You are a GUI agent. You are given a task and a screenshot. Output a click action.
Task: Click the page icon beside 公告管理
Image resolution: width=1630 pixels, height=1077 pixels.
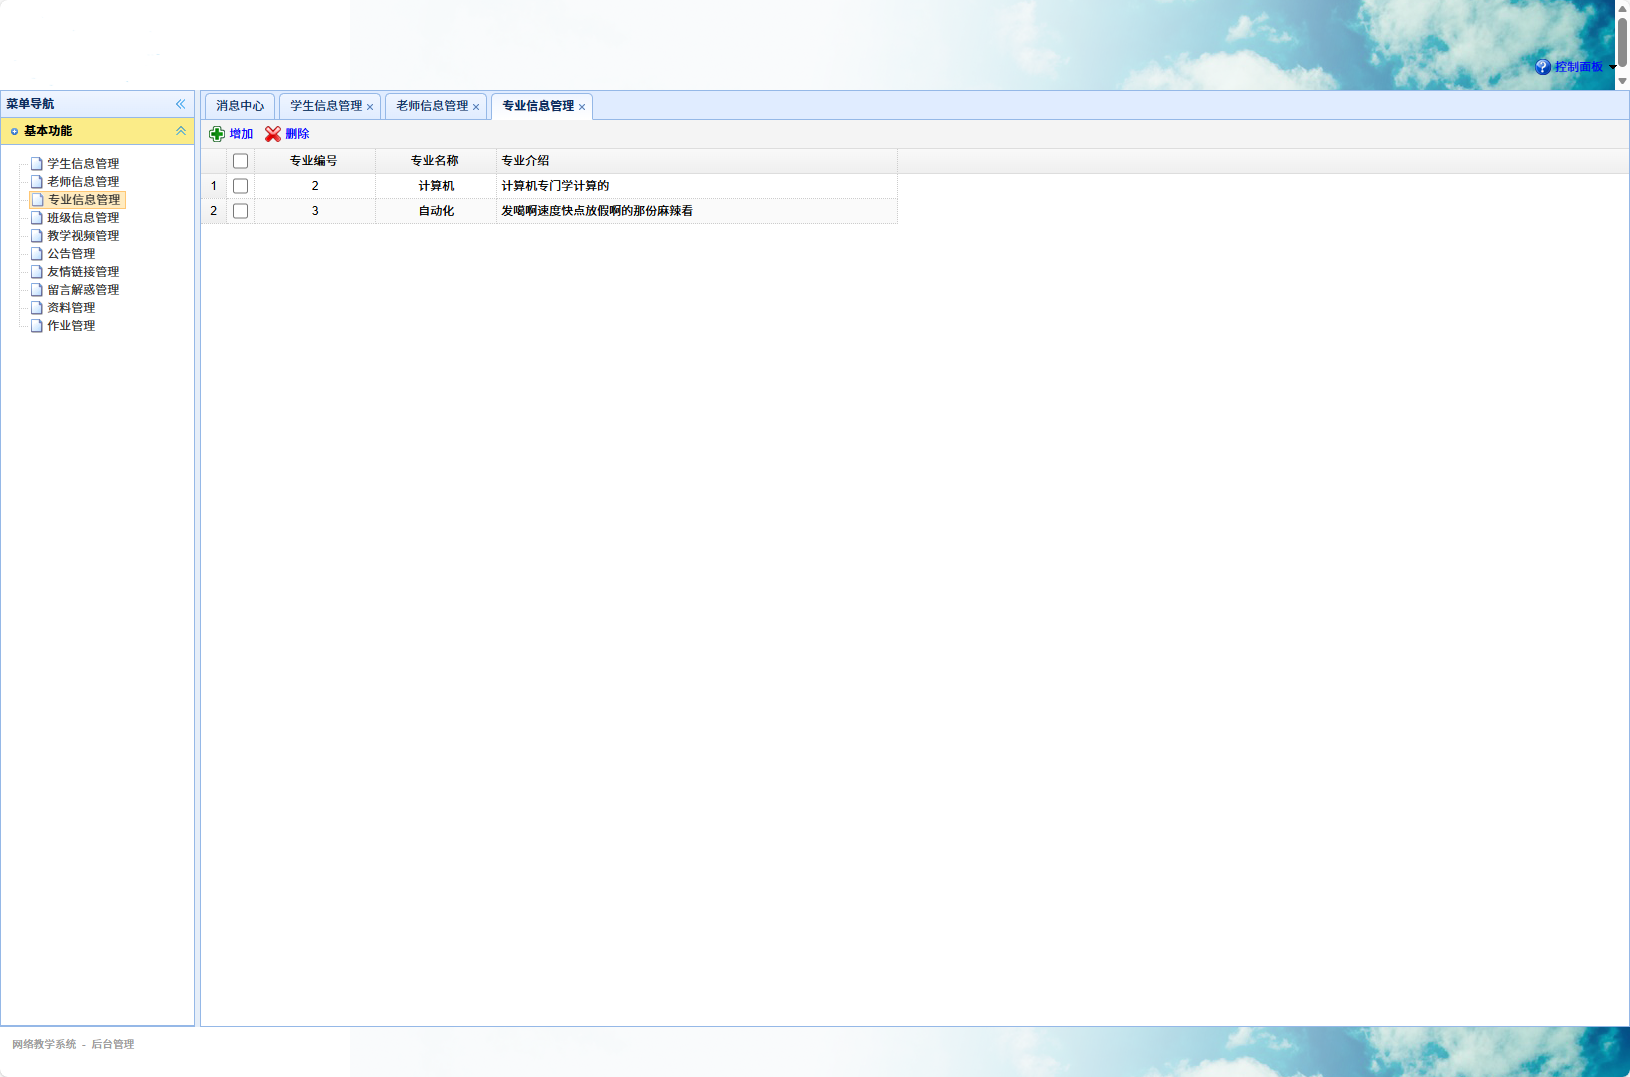click(x=37, y=254)
